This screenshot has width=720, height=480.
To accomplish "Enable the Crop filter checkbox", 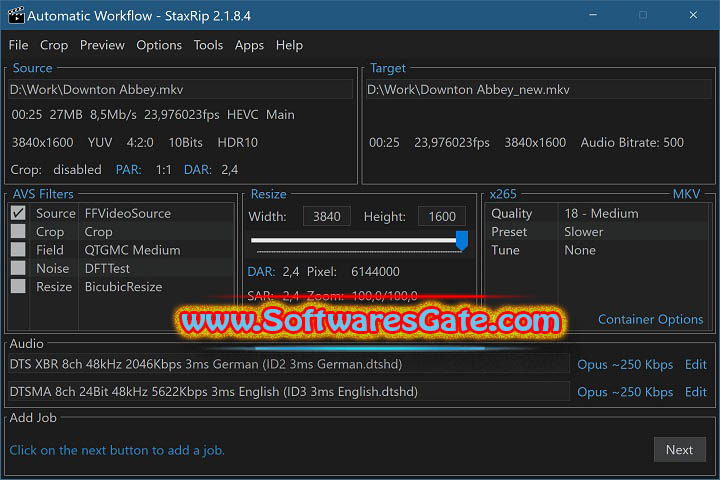I will [x=18, y=231].
